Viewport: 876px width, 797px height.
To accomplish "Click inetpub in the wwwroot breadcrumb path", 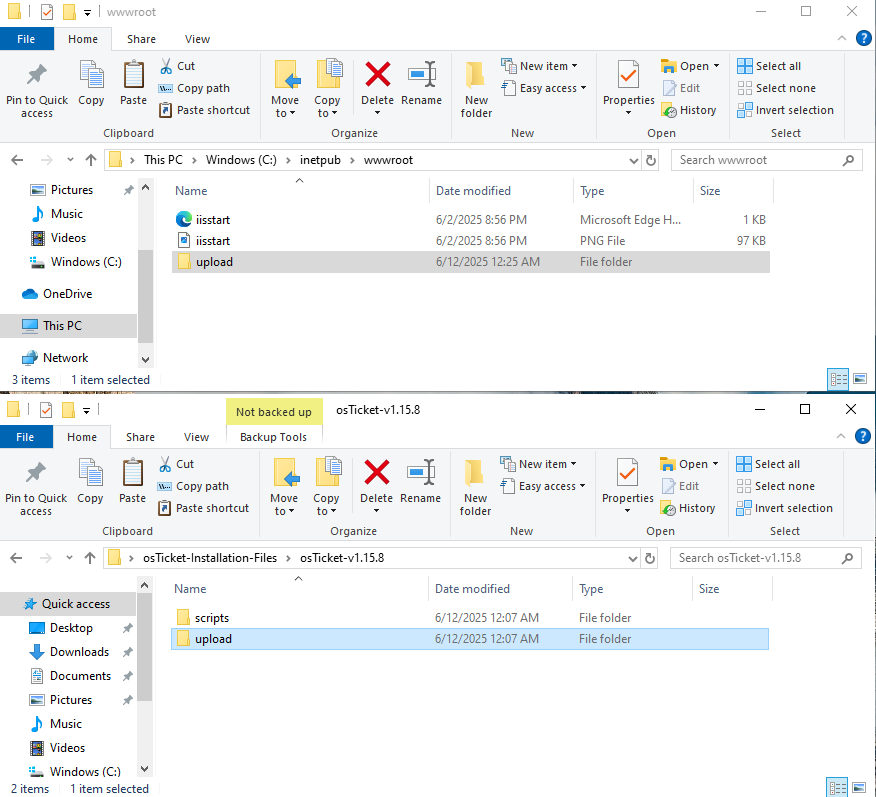I will coord(320,160).
